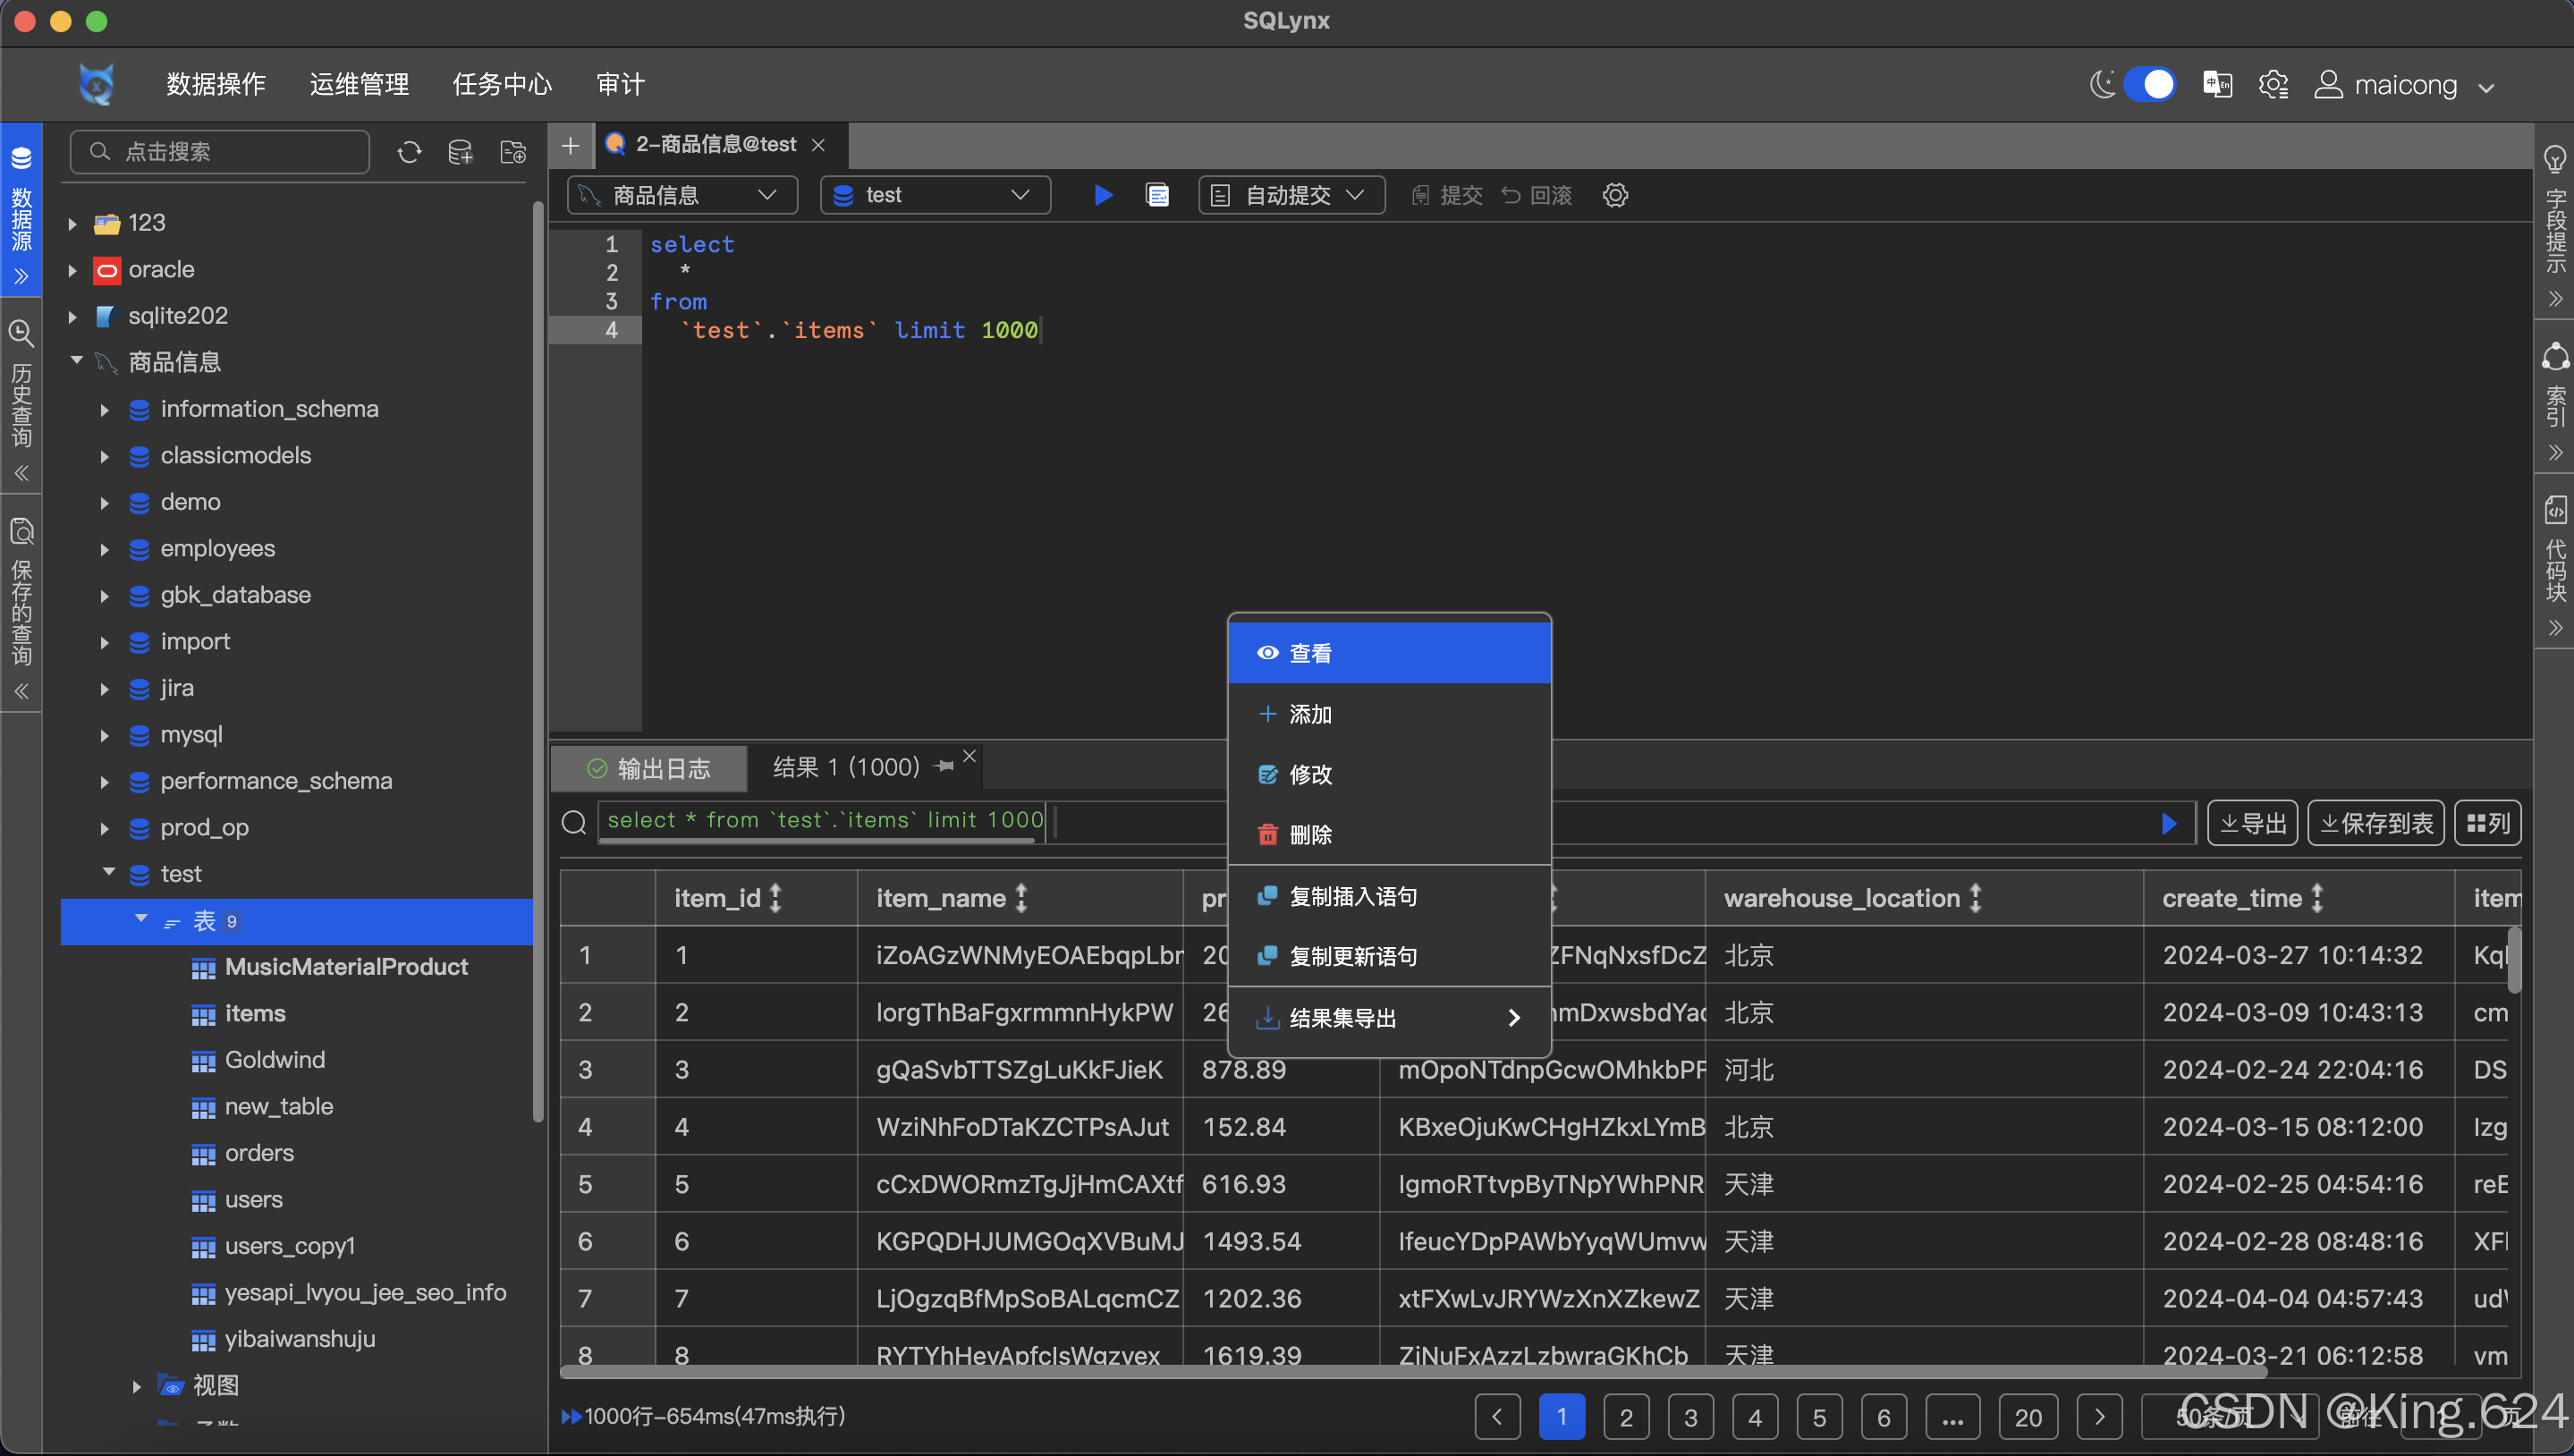Open settings with the top gear icon

point(2273,85)
